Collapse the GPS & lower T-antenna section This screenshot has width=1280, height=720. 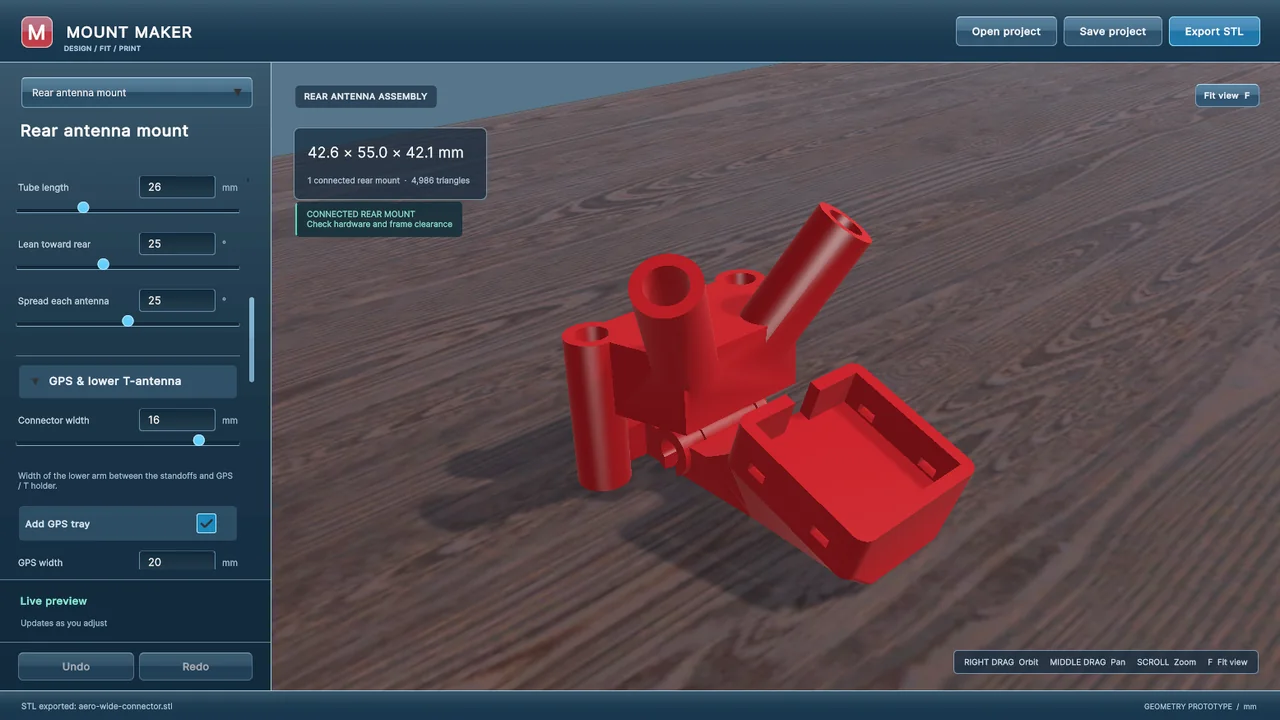128,381
